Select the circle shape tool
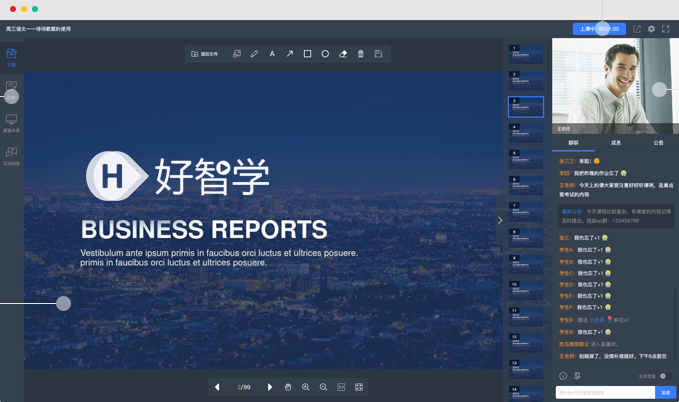This screenshot has width=679, height=402. coord(325,54)
